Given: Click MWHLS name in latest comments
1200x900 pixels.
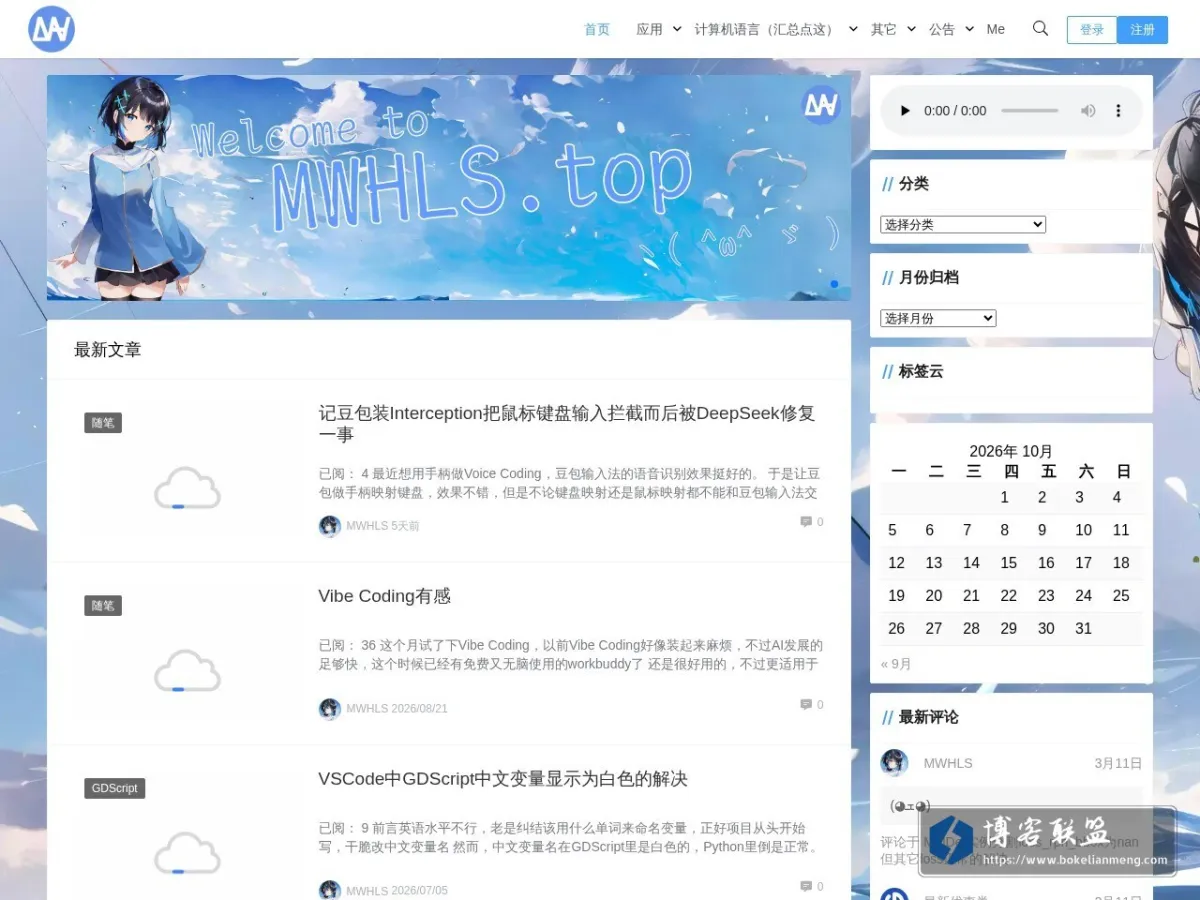Looking at the screenshot, I should click(x=948, y=763).
